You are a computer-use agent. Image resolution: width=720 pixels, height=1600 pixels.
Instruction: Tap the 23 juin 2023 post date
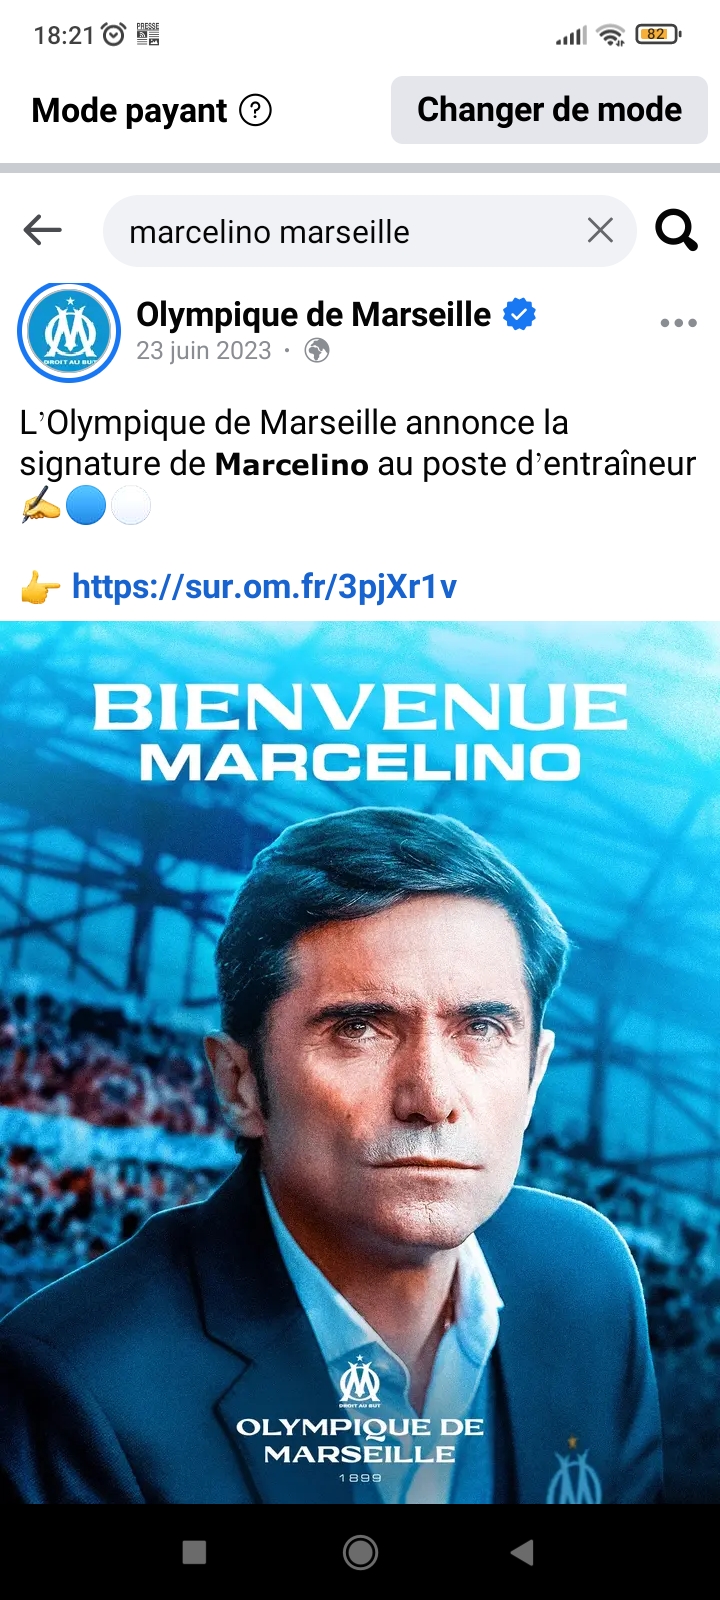[x=204, y=351]
